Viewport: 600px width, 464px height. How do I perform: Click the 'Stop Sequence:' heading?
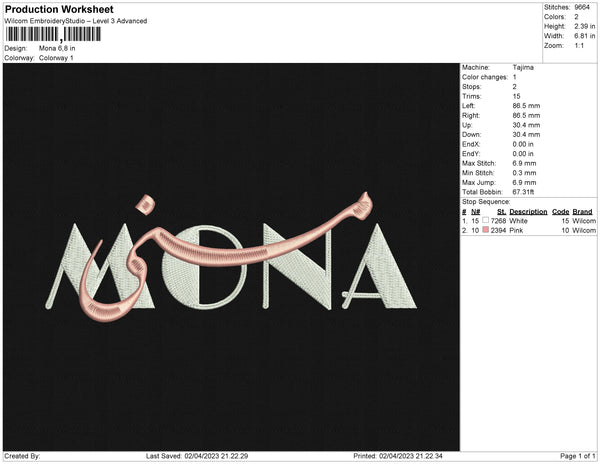coord(486,202)
